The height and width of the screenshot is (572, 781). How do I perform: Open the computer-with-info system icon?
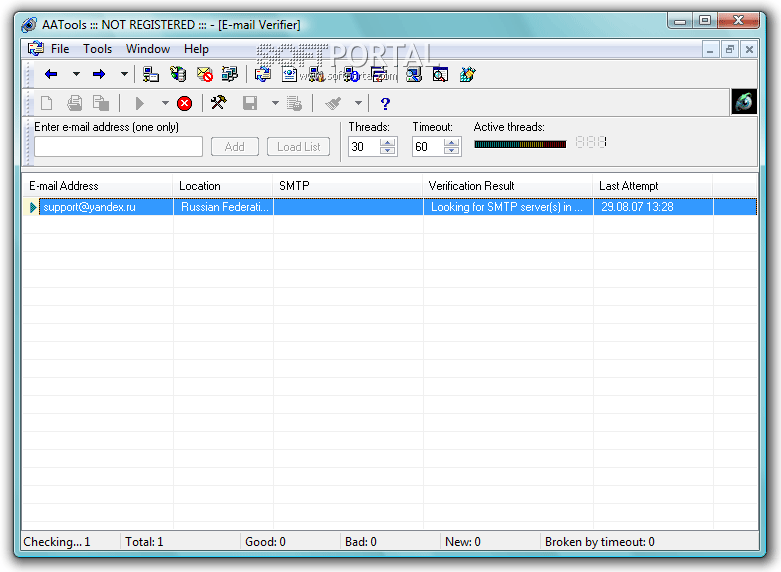pyautogui.click(x=352, y=75)
